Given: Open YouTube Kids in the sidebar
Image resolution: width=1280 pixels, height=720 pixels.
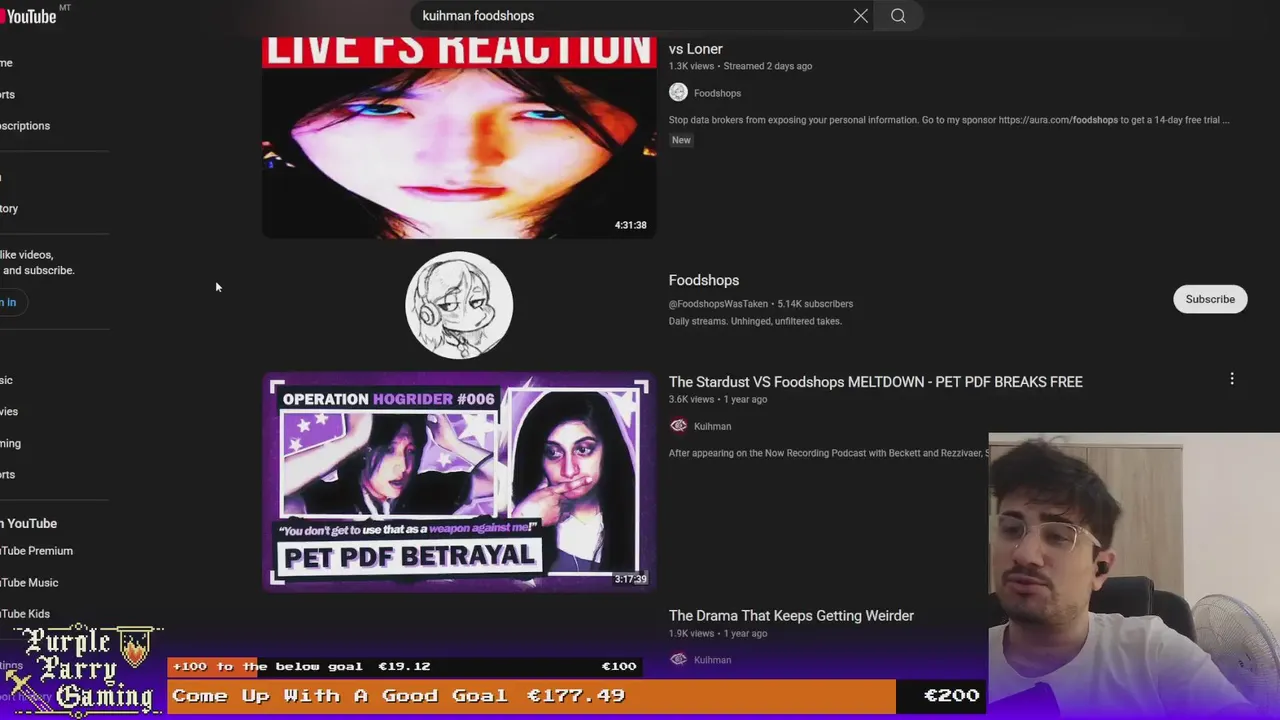Looking at the screenshot, I should [25, 614].
